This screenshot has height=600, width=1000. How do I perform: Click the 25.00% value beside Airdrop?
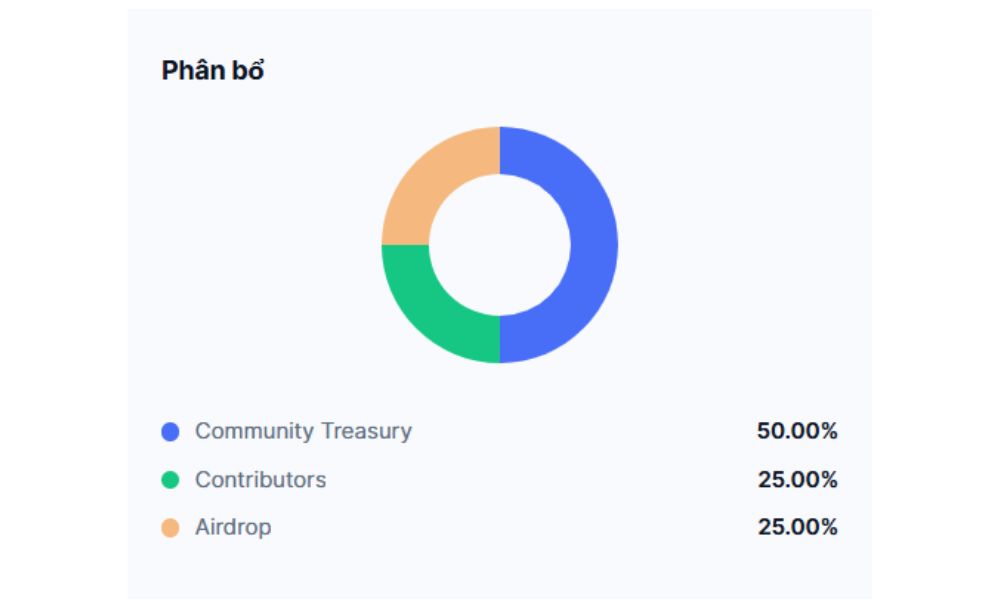[x=797, y=527]
